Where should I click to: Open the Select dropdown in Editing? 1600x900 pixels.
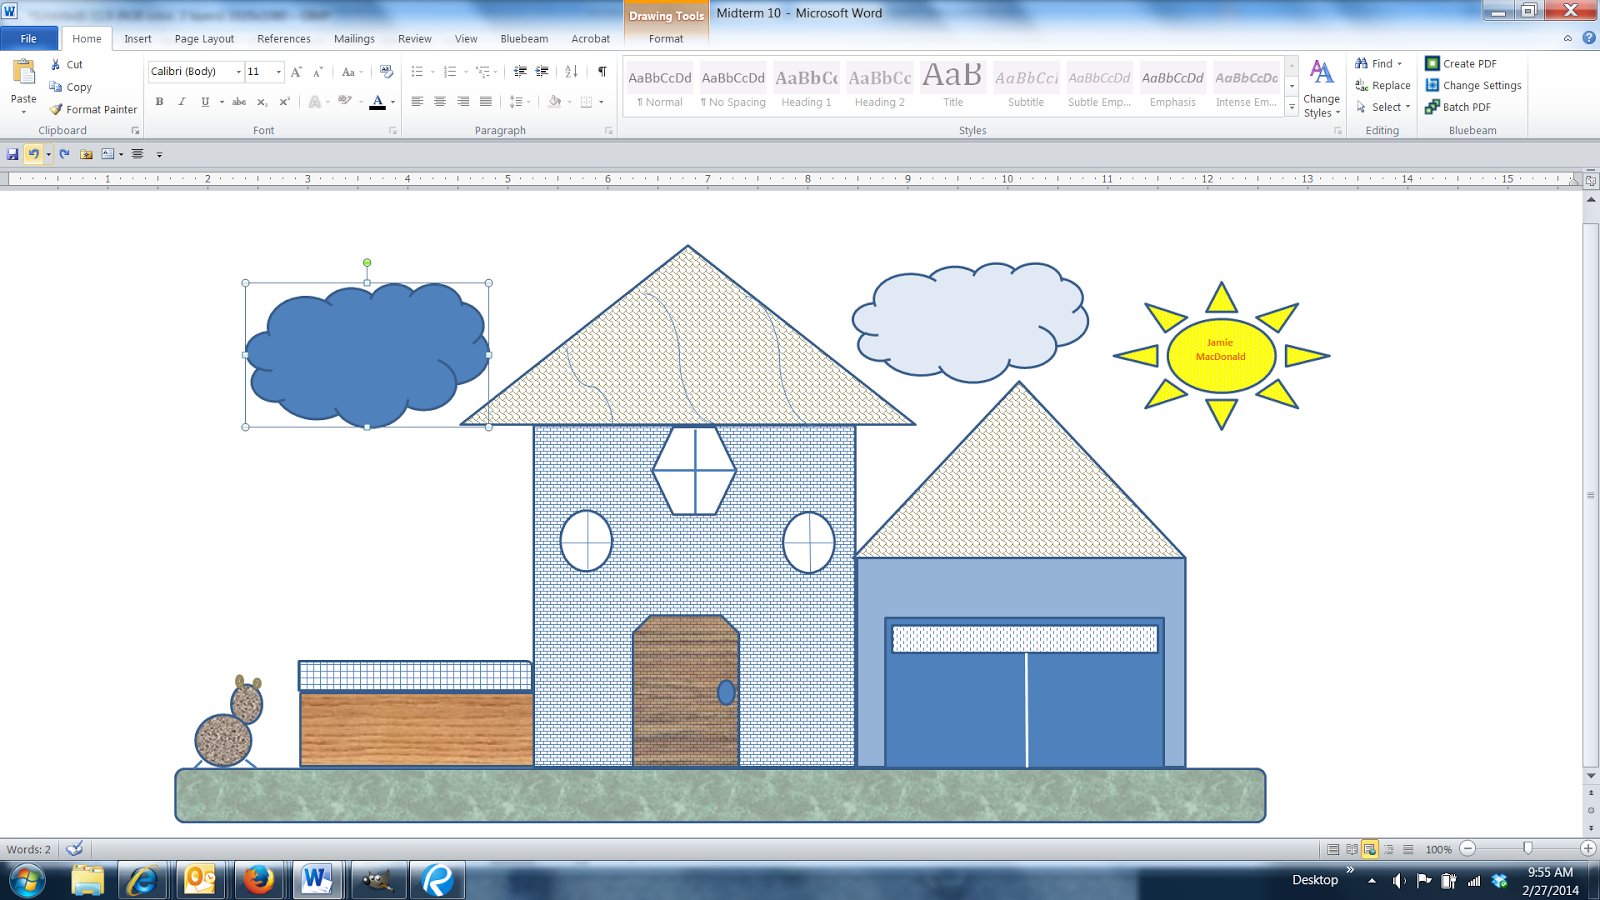[x=1383, y=107]
